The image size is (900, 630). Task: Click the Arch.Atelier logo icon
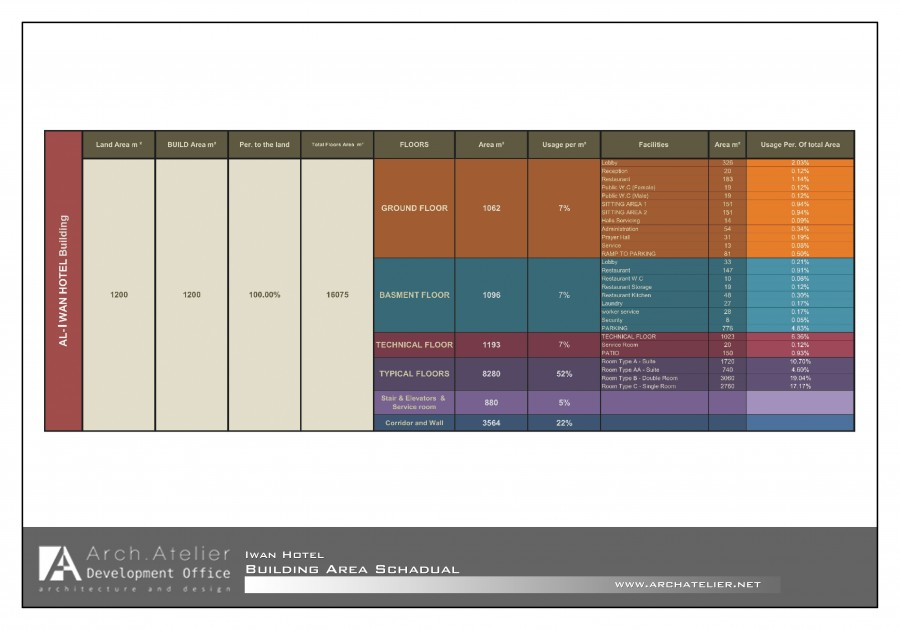tap(60, 563)
